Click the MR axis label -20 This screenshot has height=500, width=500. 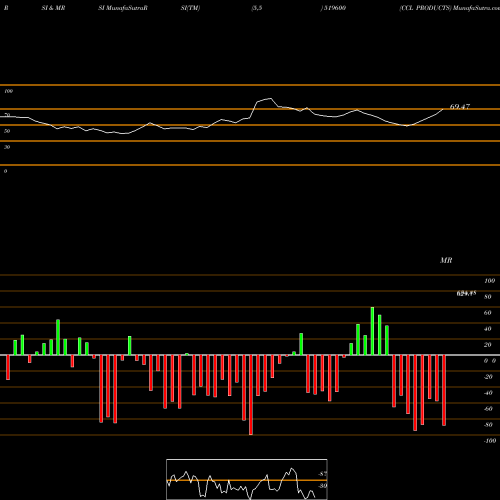[488, 377]
